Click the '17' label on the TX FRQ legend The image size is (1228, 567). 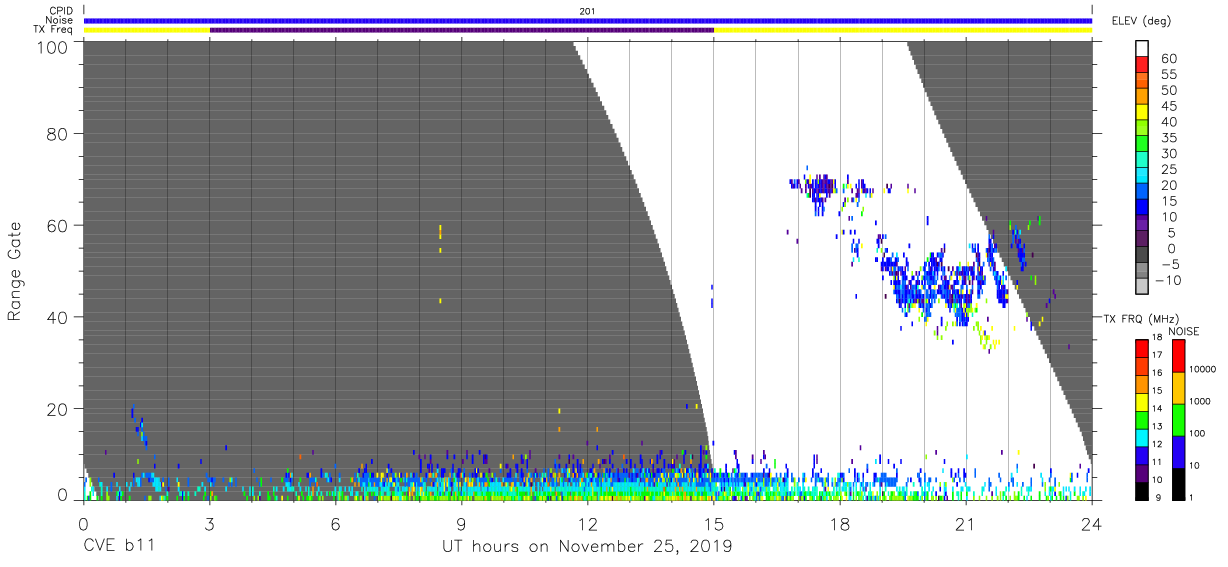(1158, 355)
